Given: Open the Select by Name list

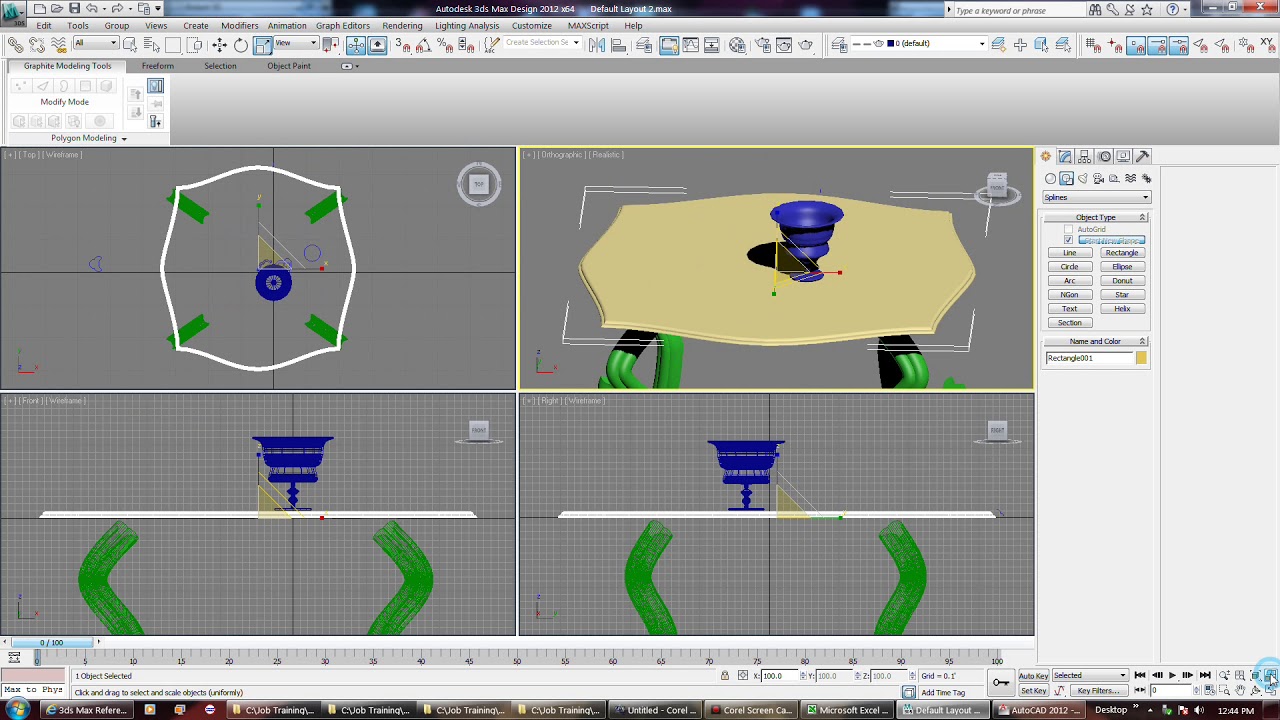Looking at the screenshot, I should (x=152, y=45).
